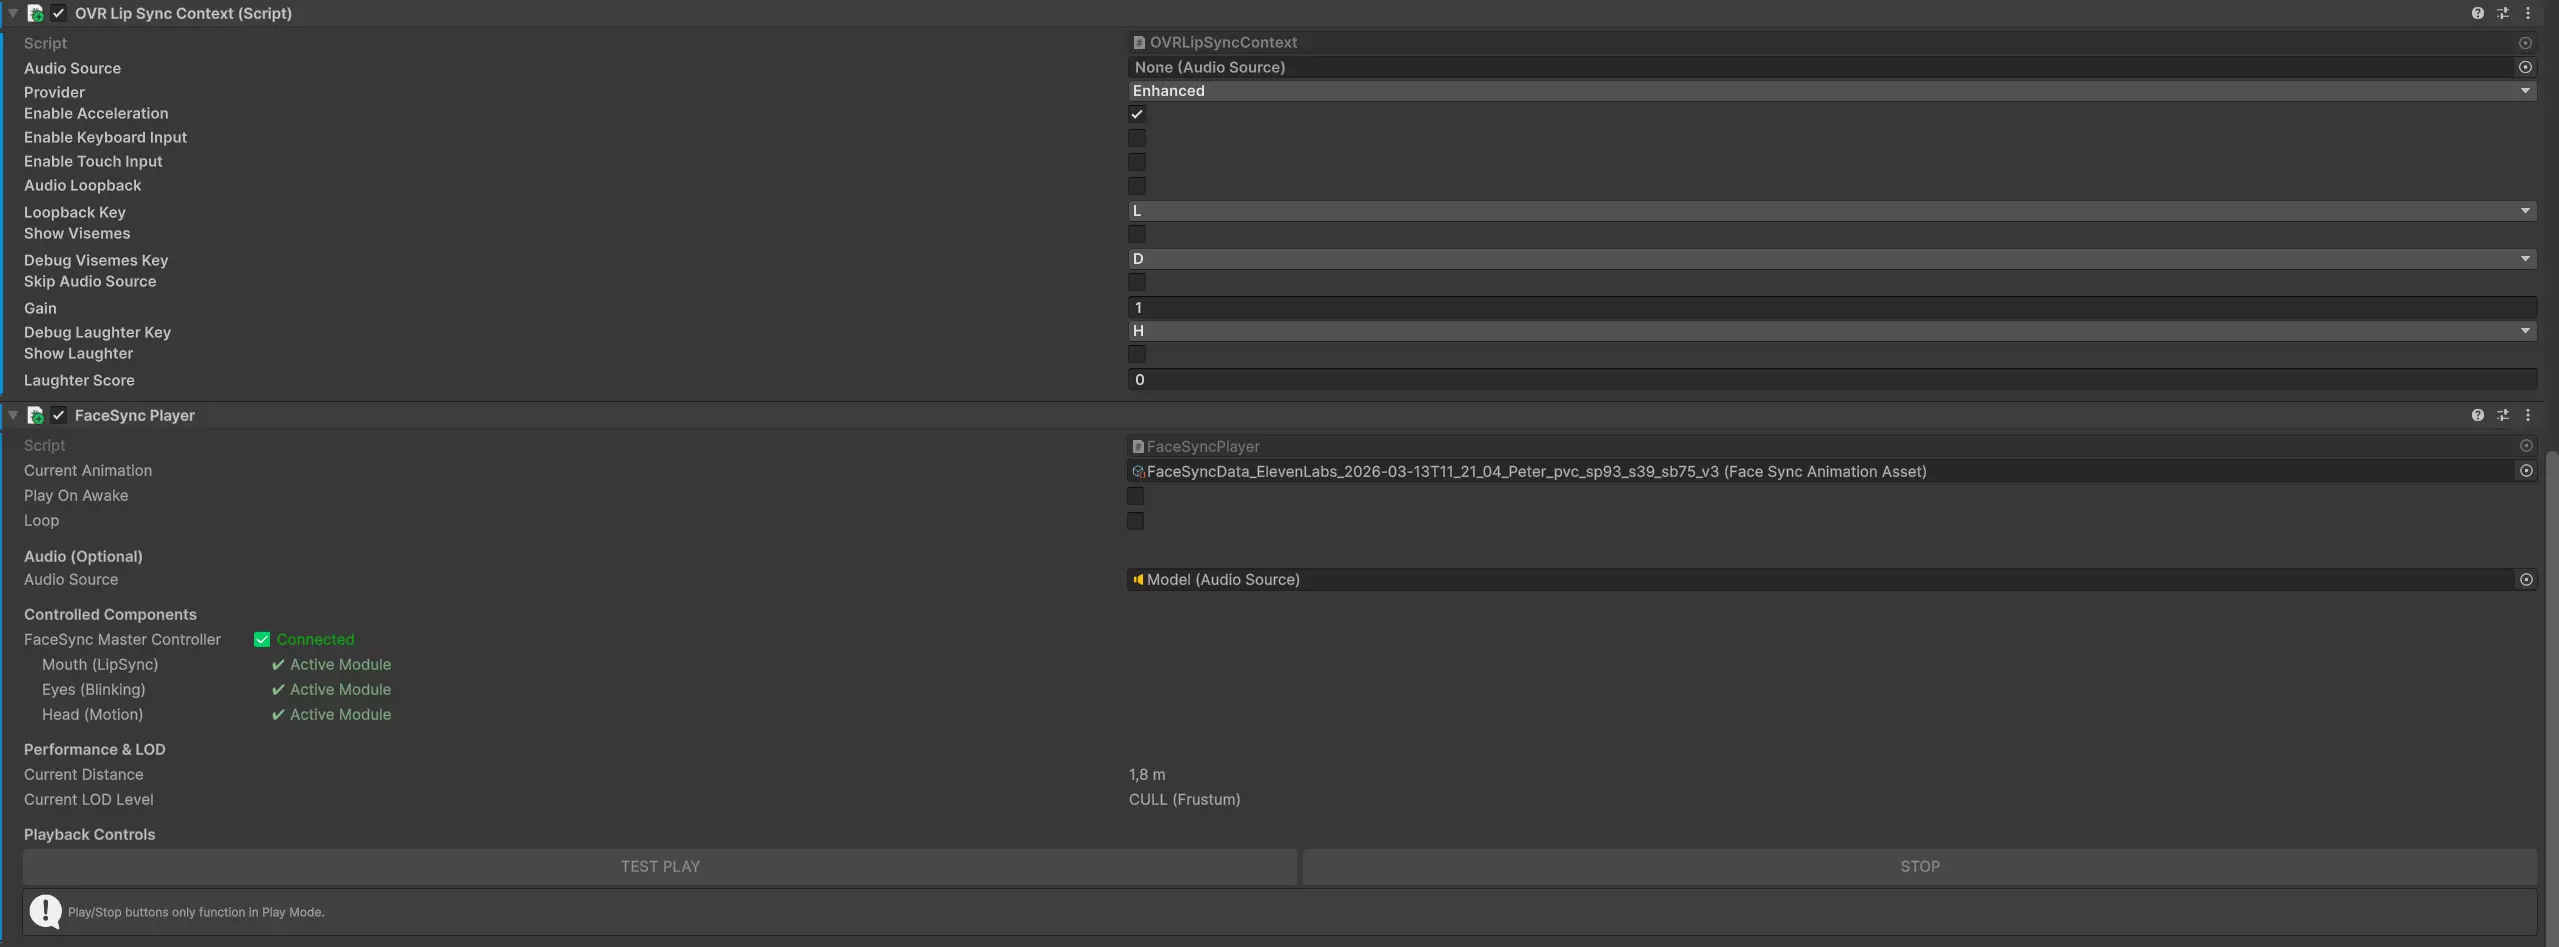Screen dimensions: 2559x947
Task: Click the FaceSync animation asset icon
Action: (1138, 471)
